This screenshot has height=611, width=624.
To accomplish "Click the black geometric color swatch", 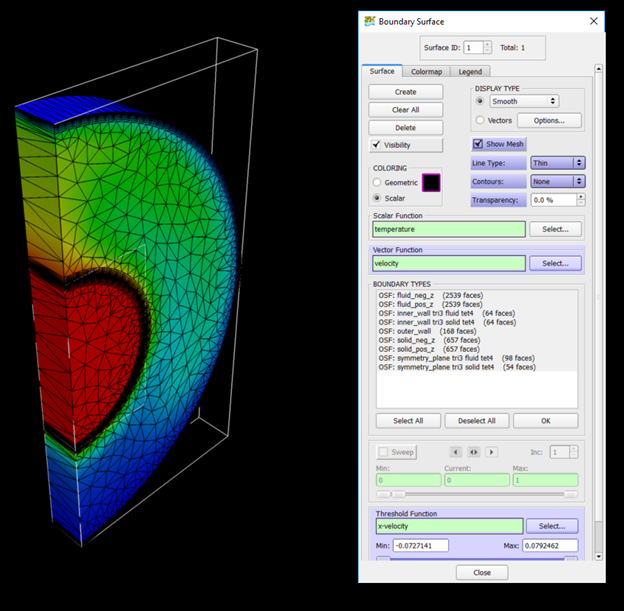I will click(x=432, y=183).
